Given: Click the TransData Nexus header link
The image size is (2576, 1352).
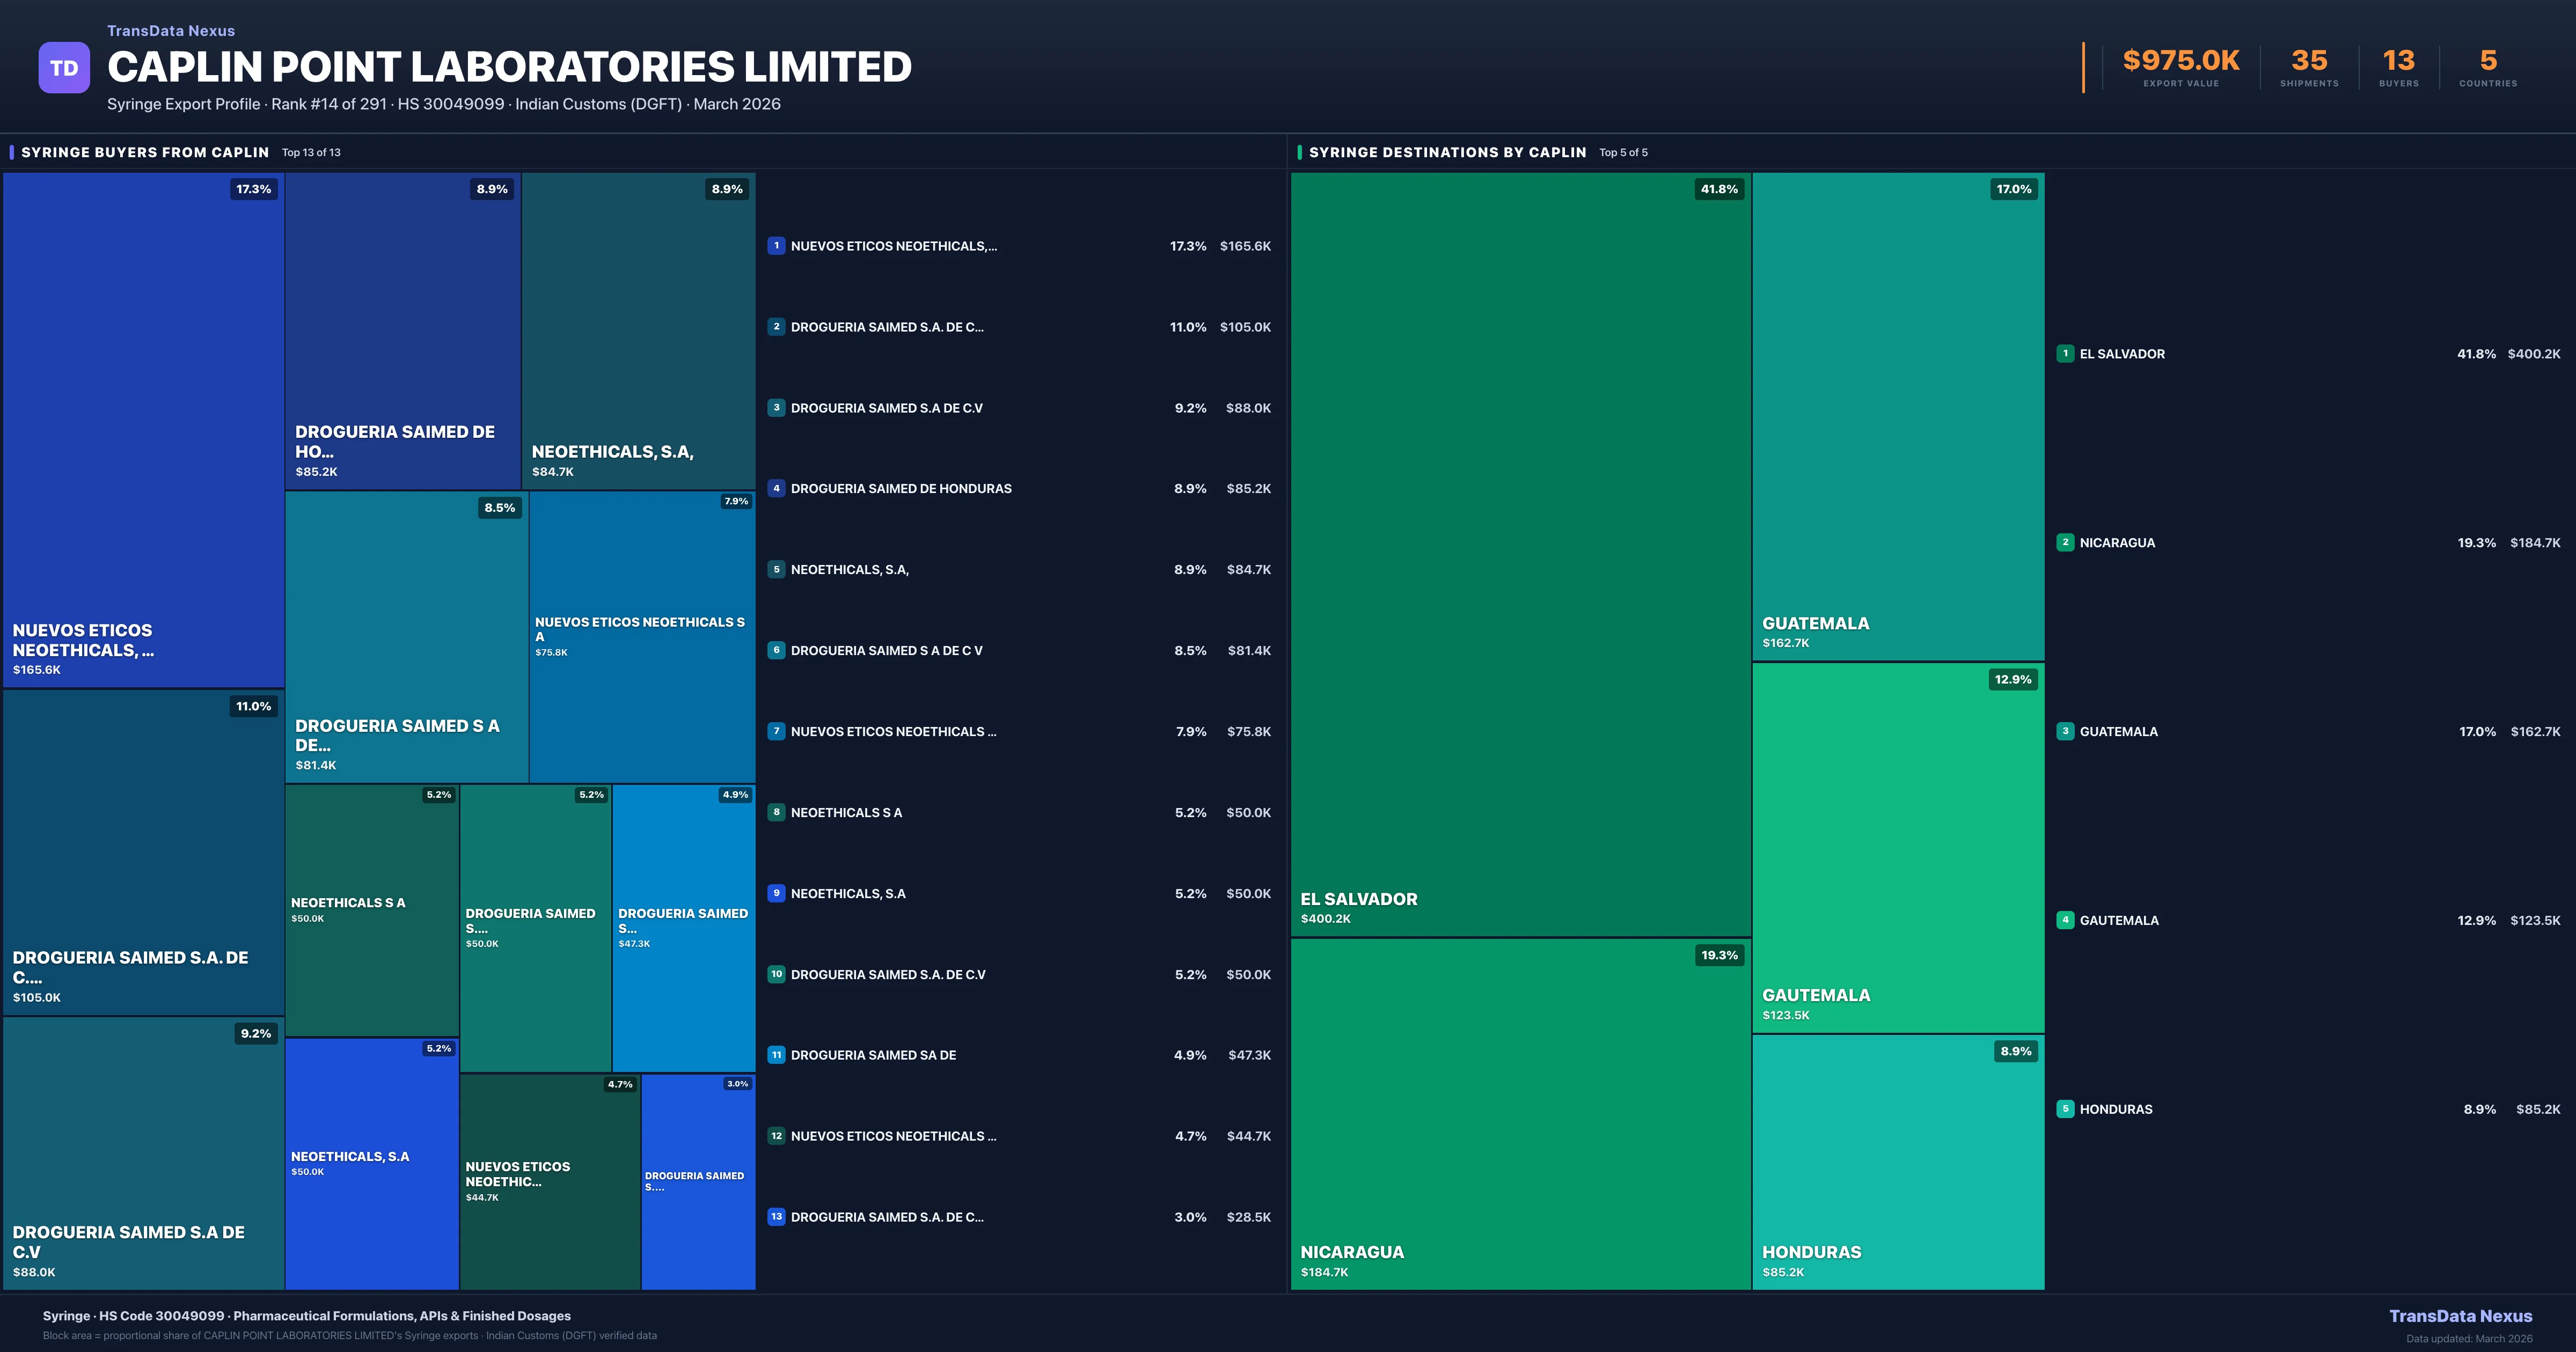Looking at the screenshot, I should point(171,31).
